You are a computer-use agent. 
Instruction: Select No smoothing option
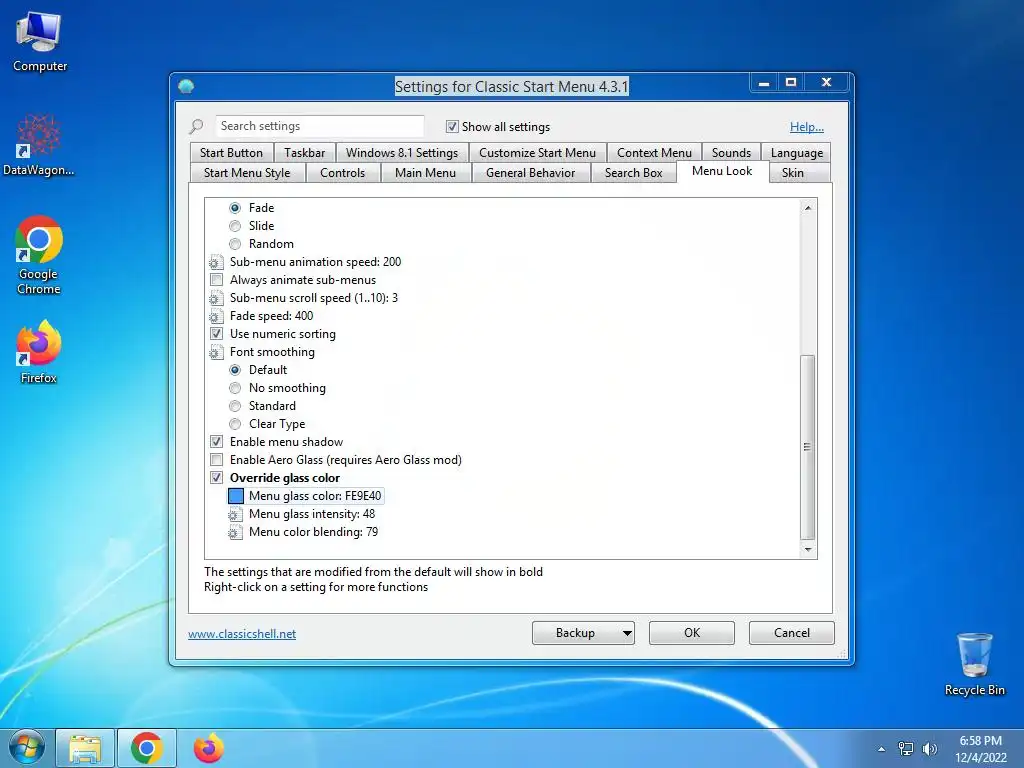235,388
